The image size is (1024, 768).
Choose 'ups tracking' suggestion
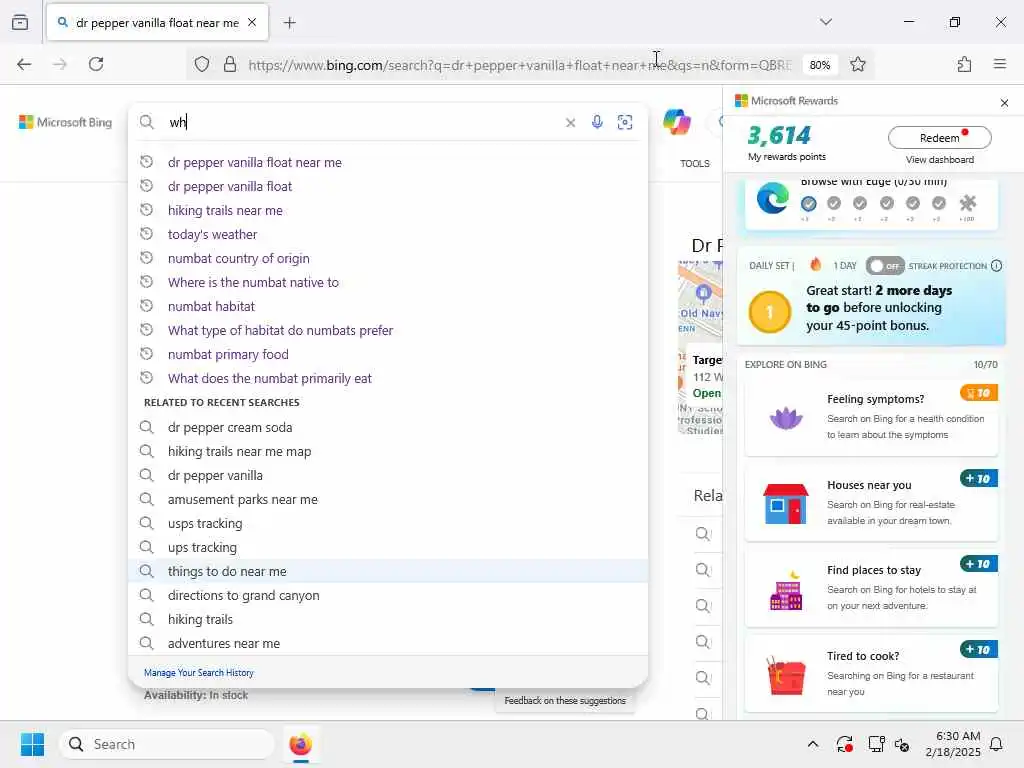(388, 547)
